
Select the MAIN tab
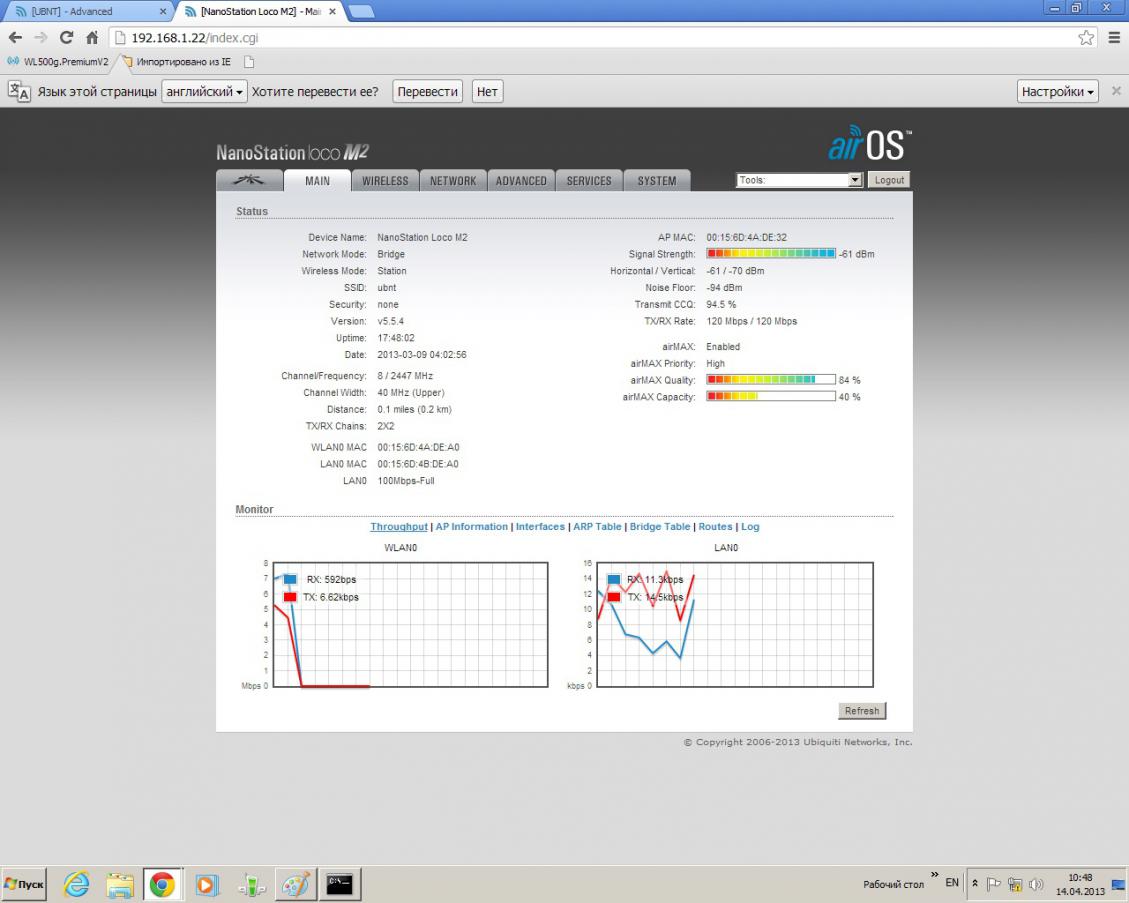click(318, 181)
